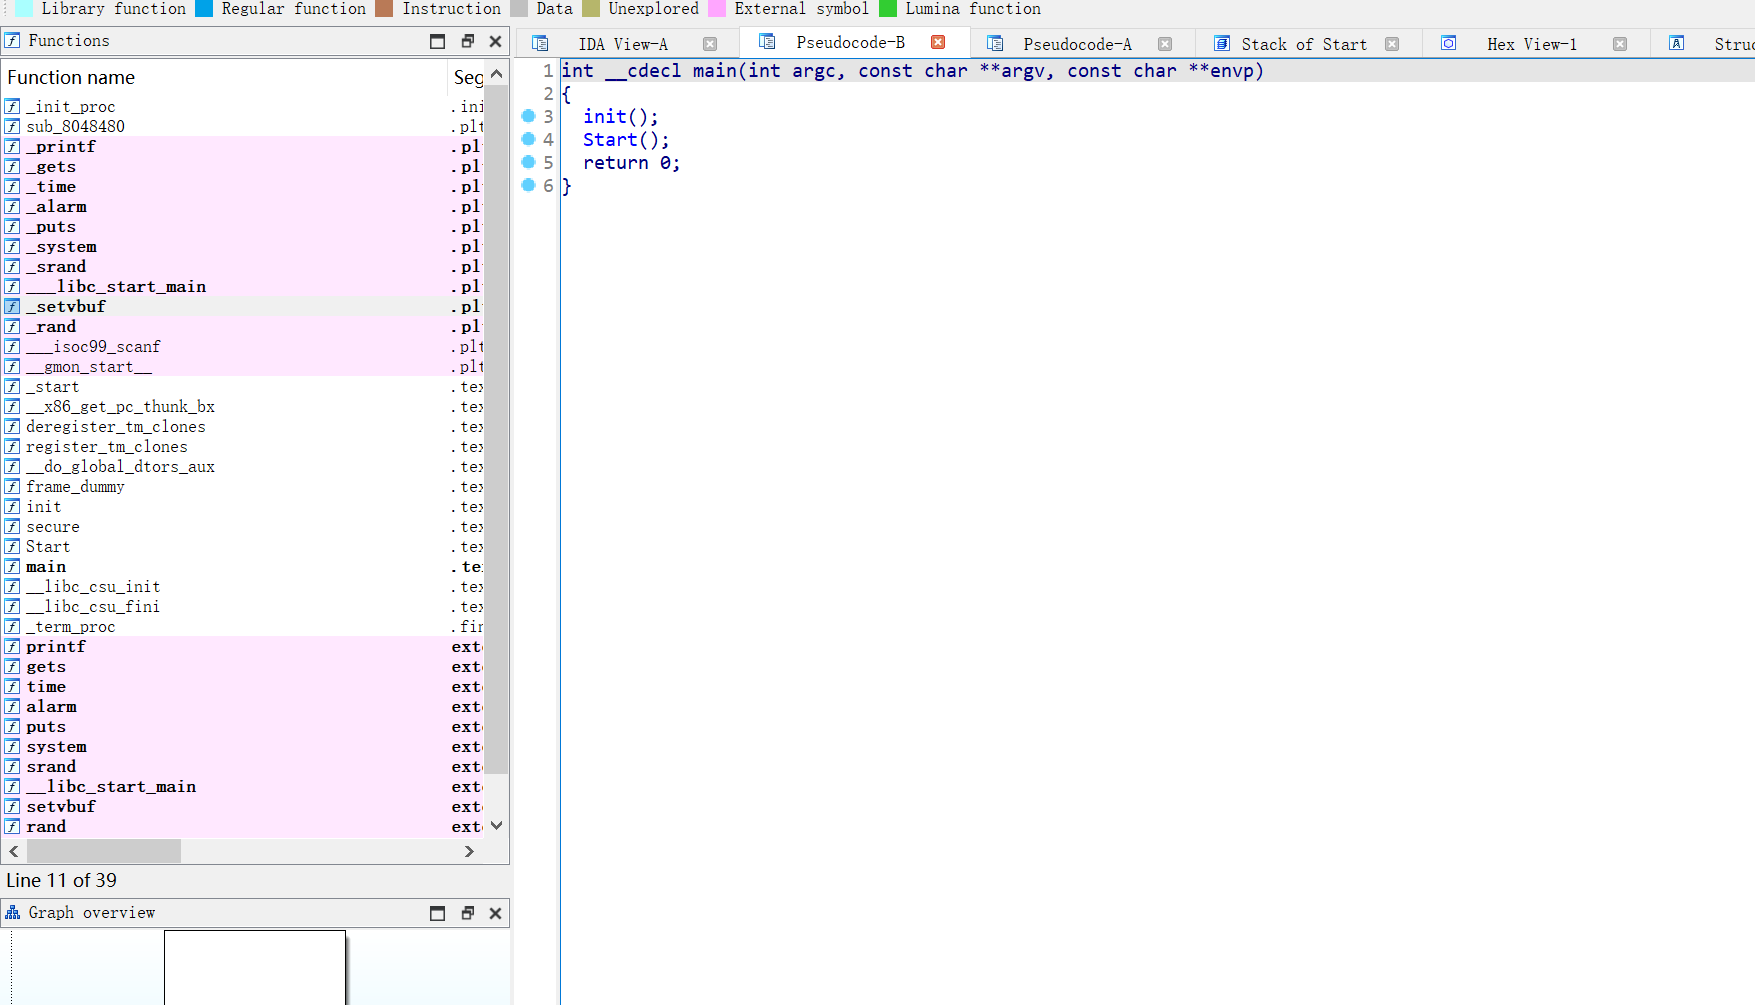Maximize the Graph overview panel
Viewport: 1755px width, 1005px height.
(x=437, y=913)
